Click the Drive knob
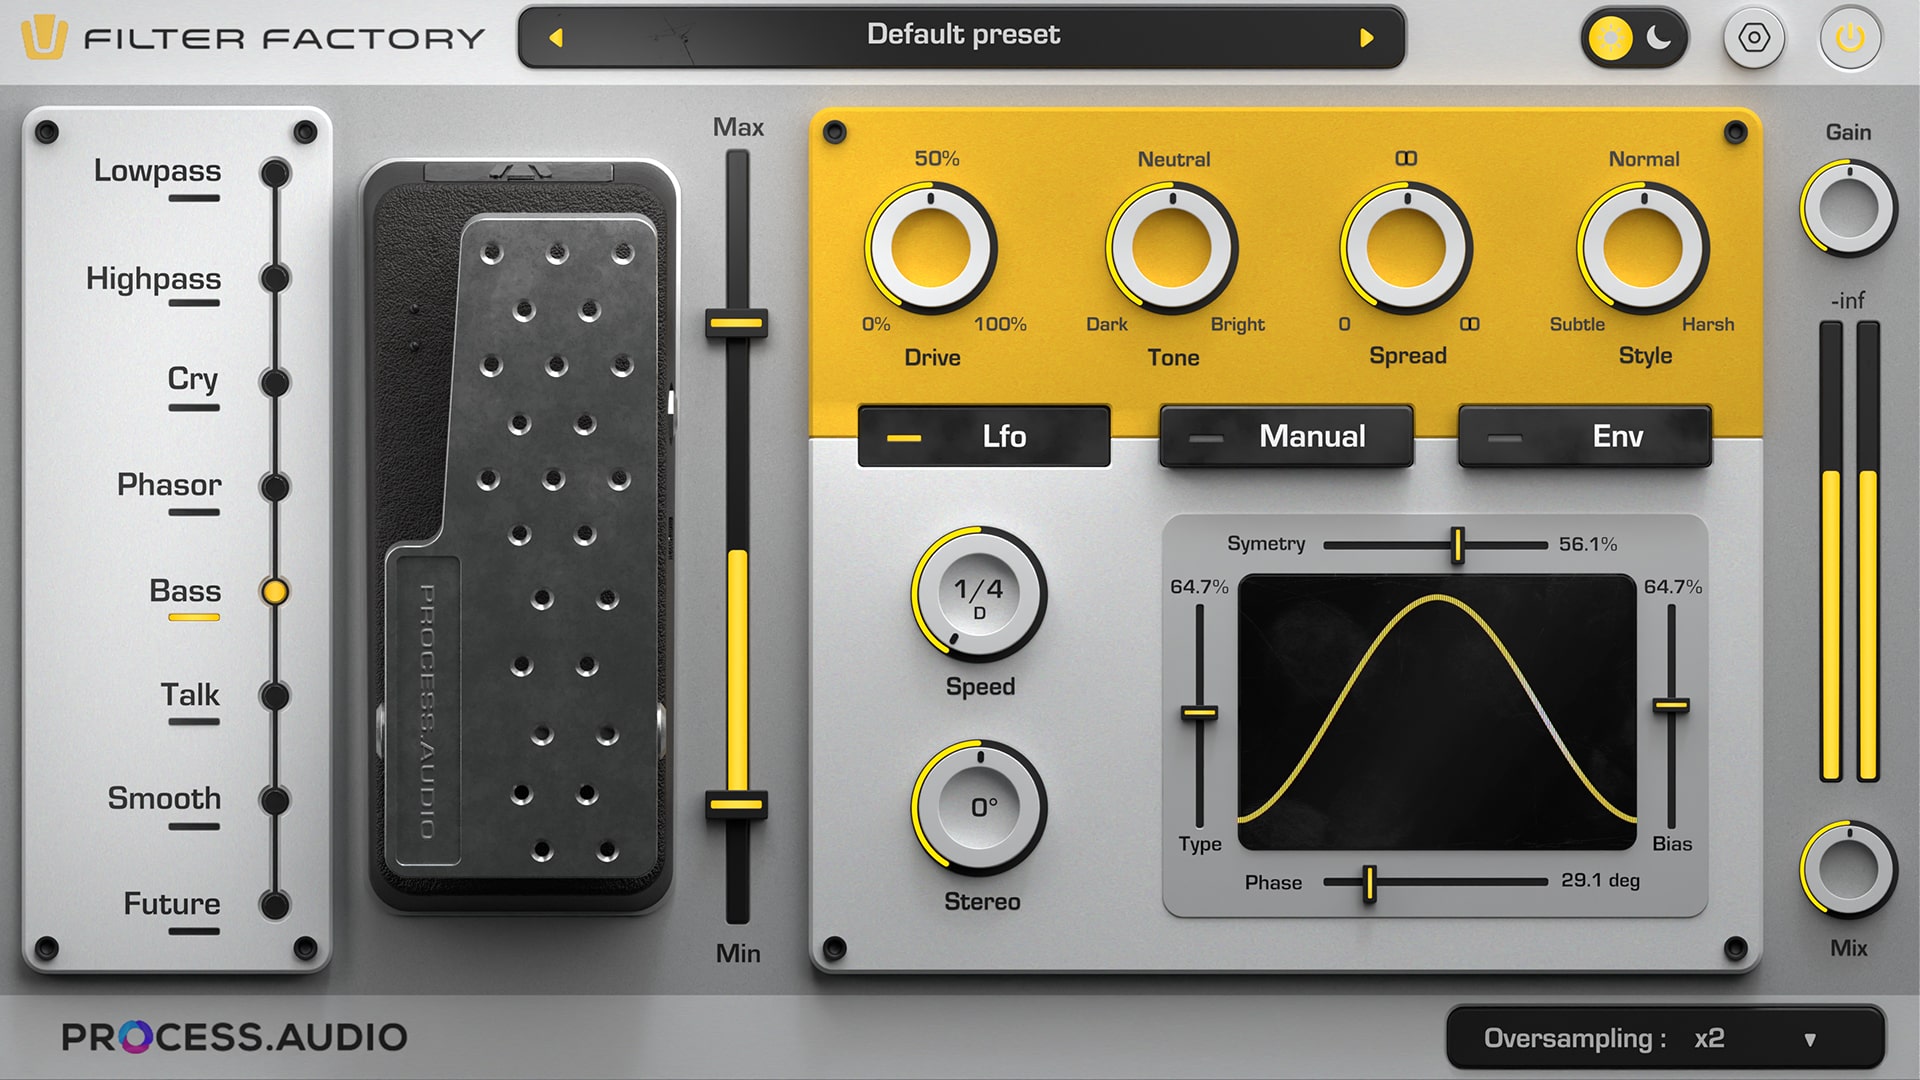1920x1080 pixels. click(x=931, y=247)
